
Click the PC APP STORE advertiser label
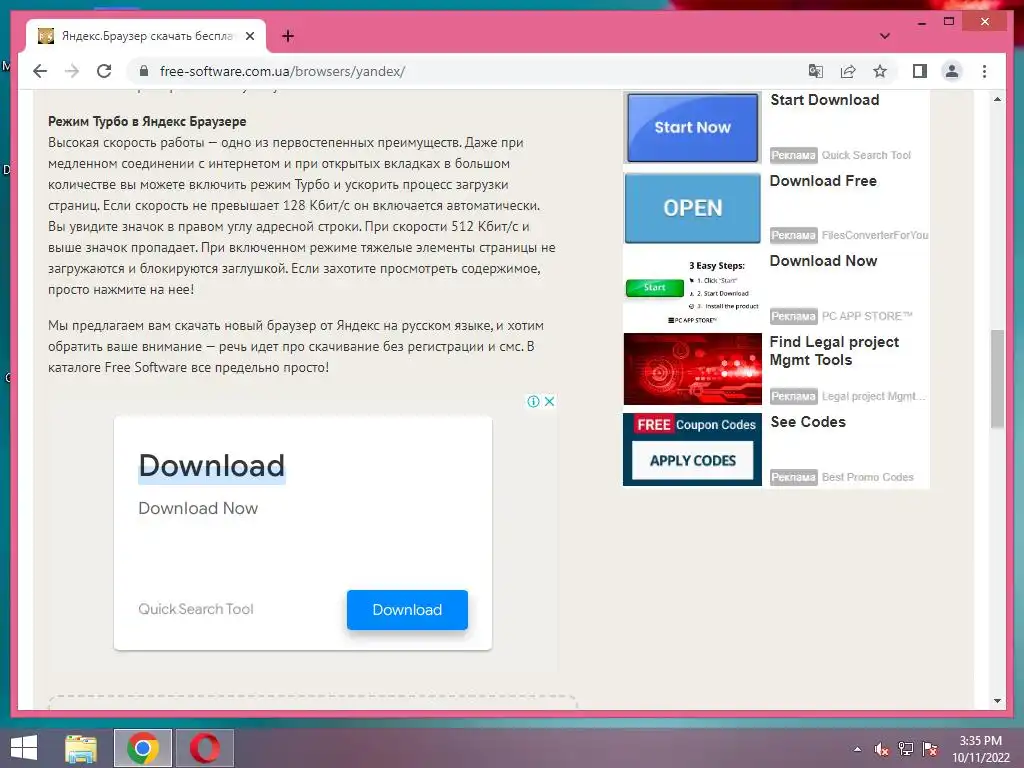(x=867, y=316)
